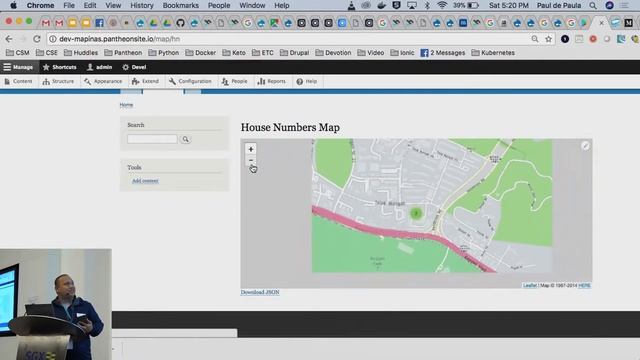Open the first Gmail tab

pos(45,23)
